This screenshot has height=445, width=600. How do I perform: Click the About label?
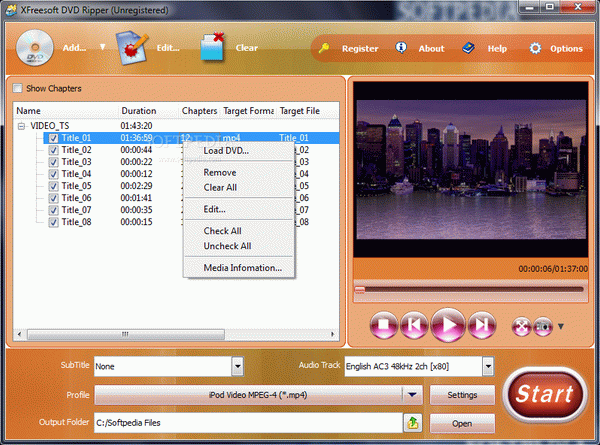431,49
